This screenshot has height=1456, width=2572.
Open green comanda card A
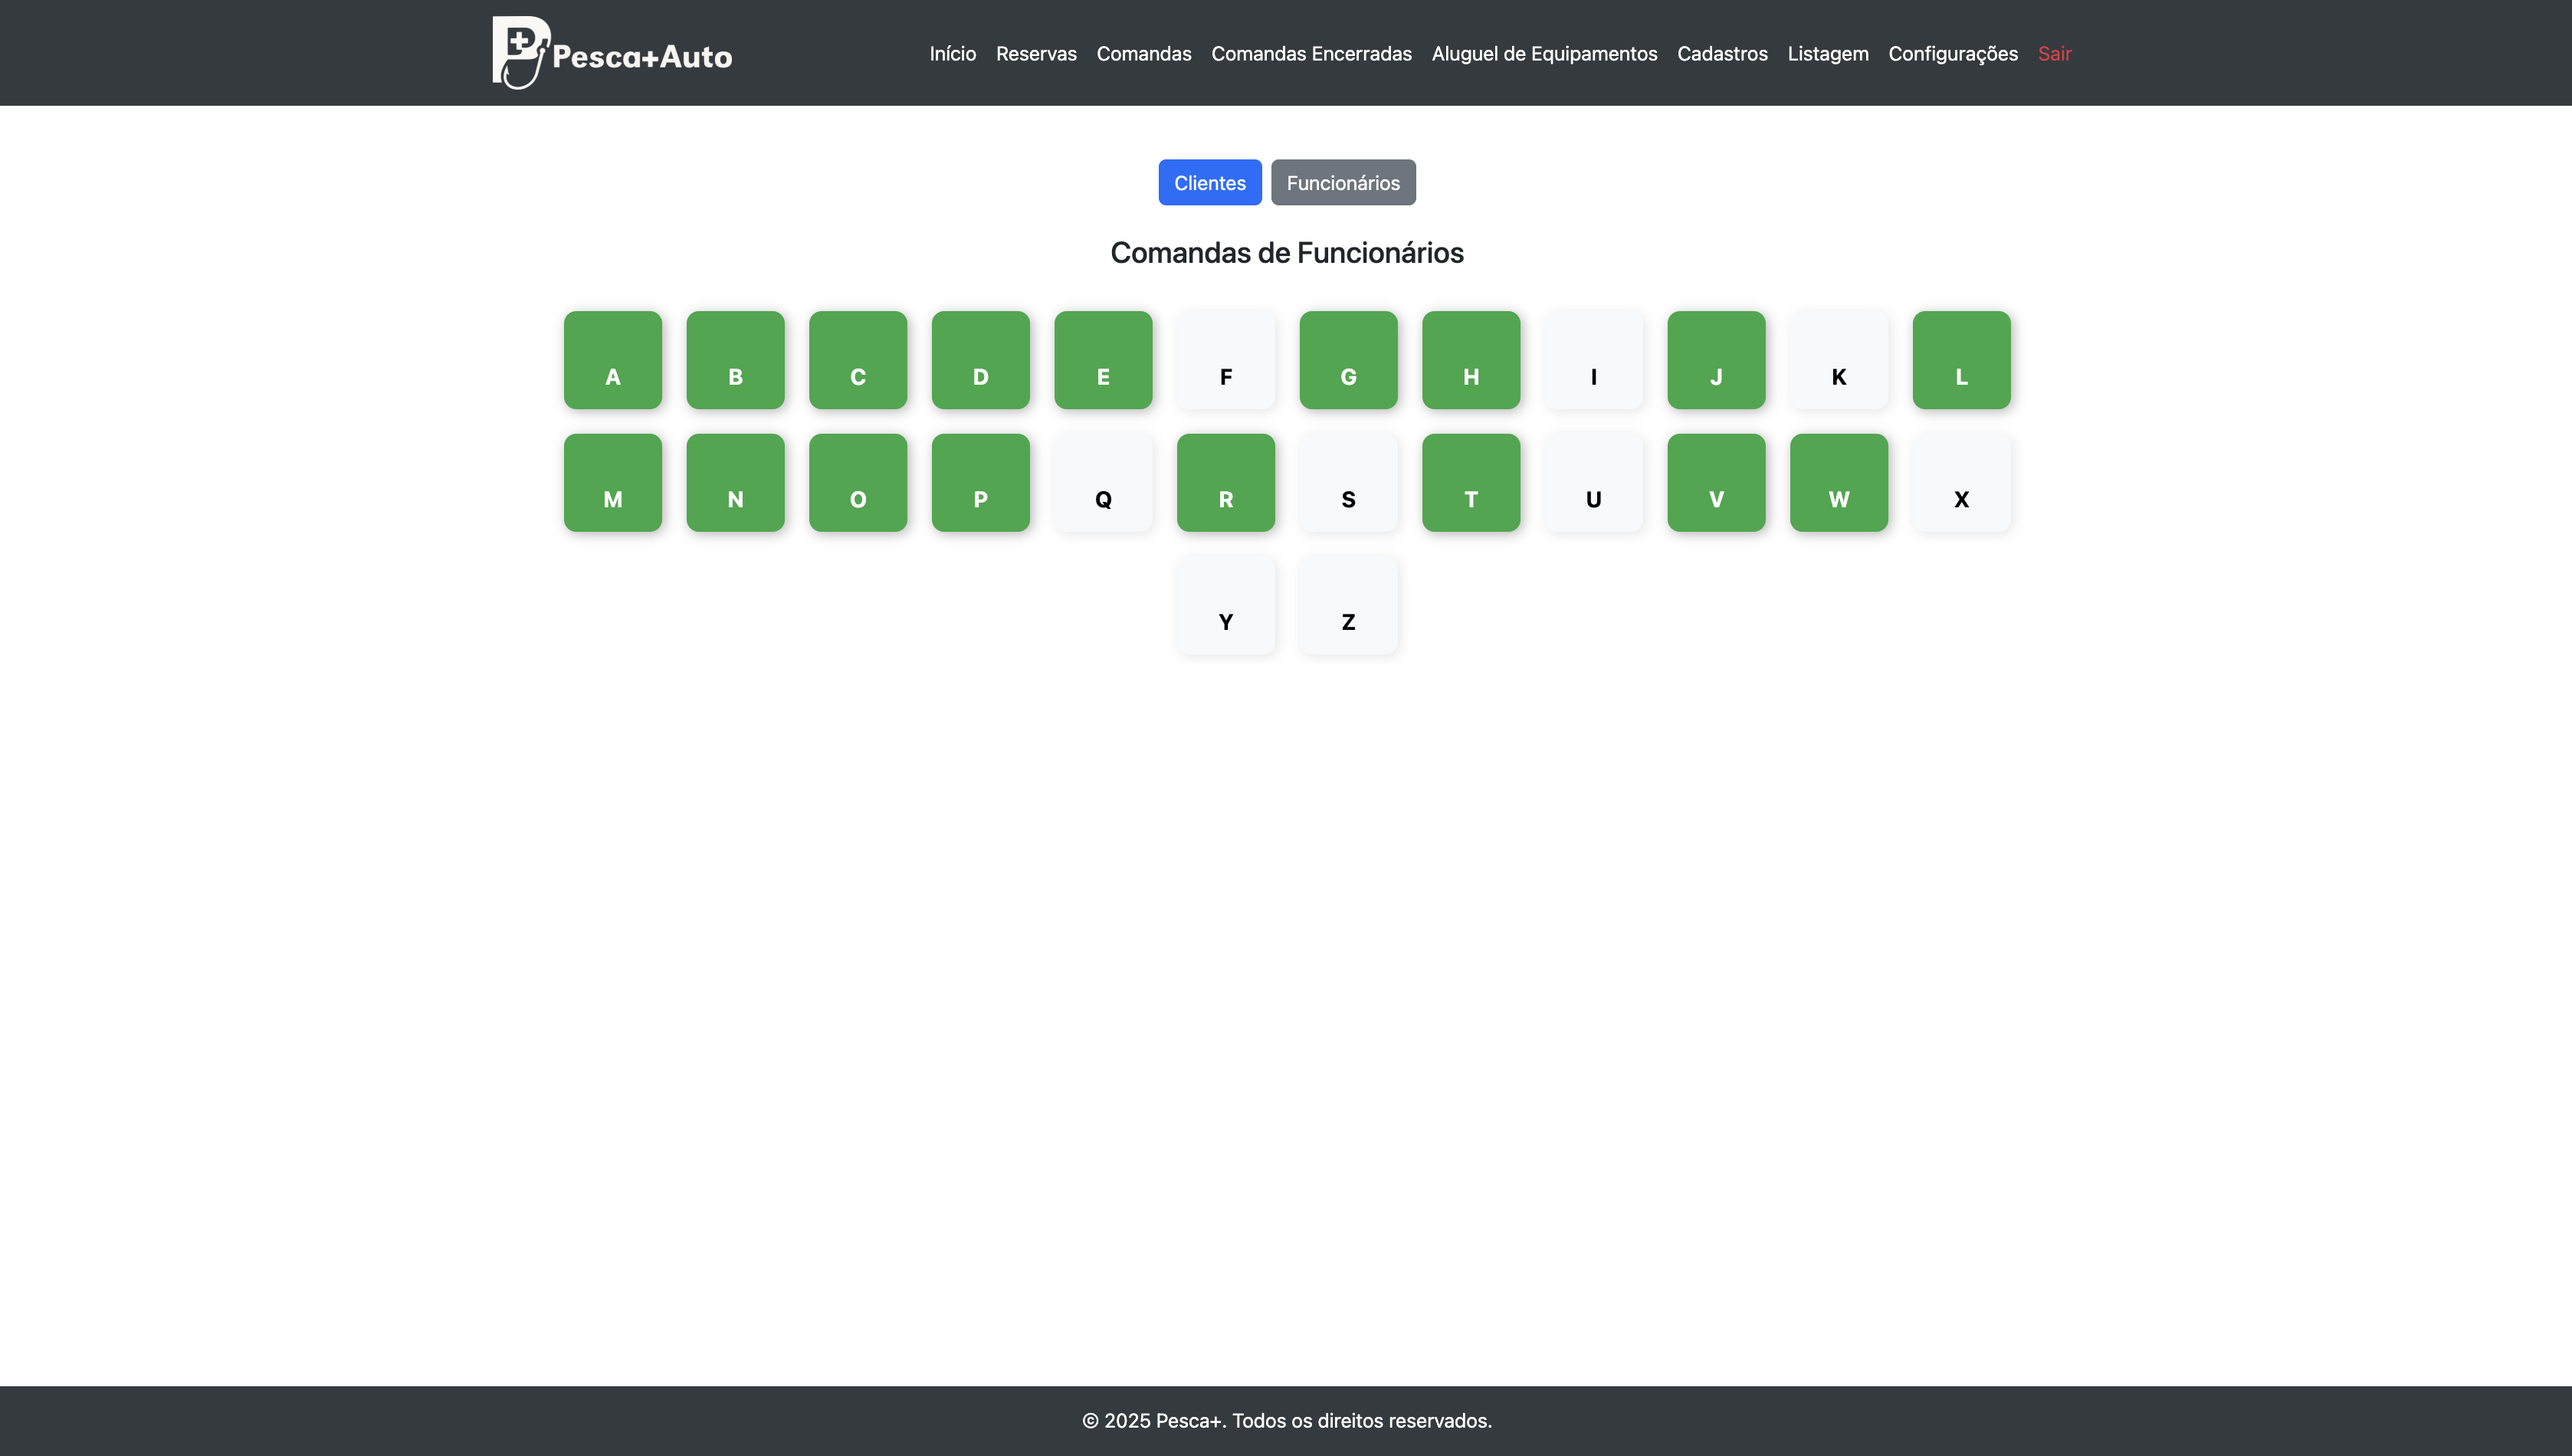[x=612, y=360]
